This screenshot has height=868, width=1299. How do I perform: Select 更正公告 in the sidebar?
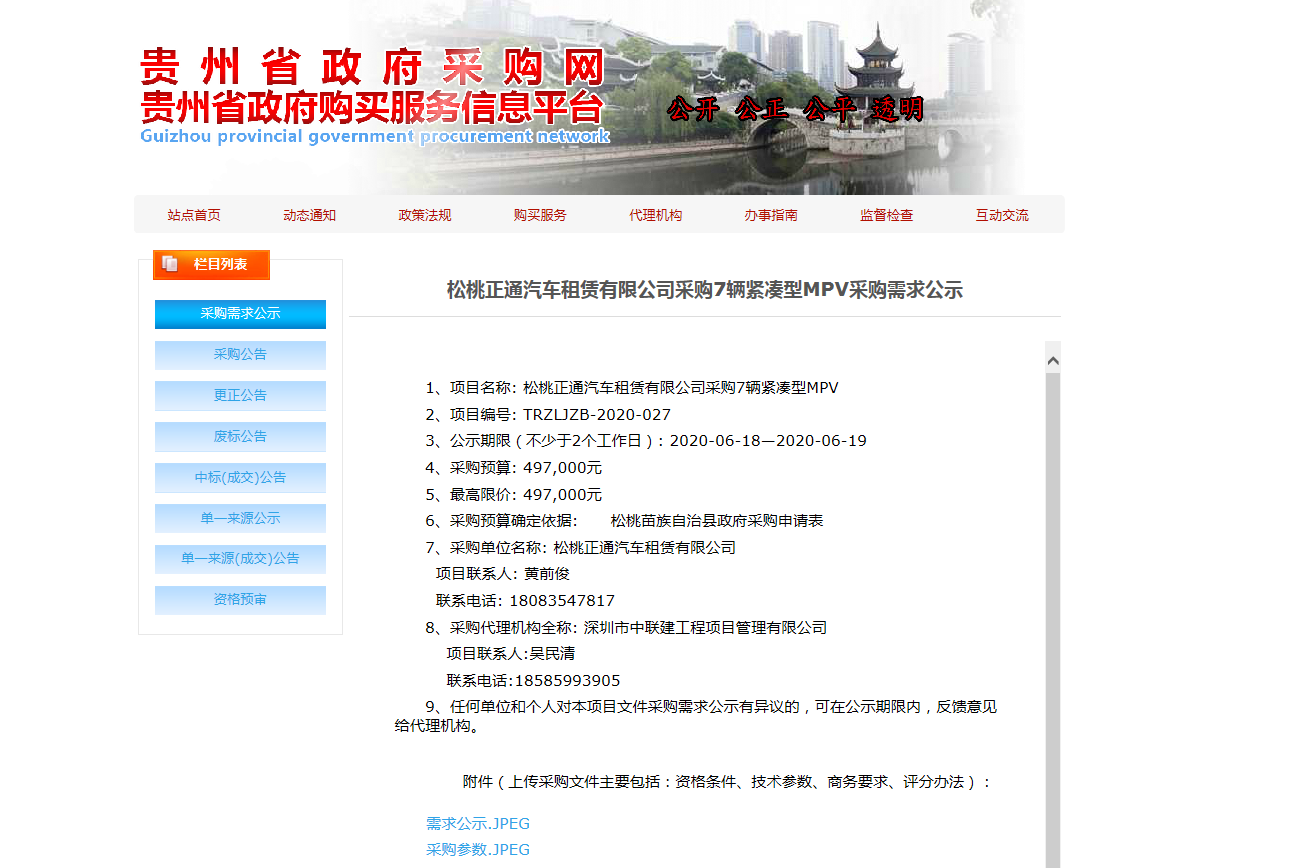pos(240,396)
